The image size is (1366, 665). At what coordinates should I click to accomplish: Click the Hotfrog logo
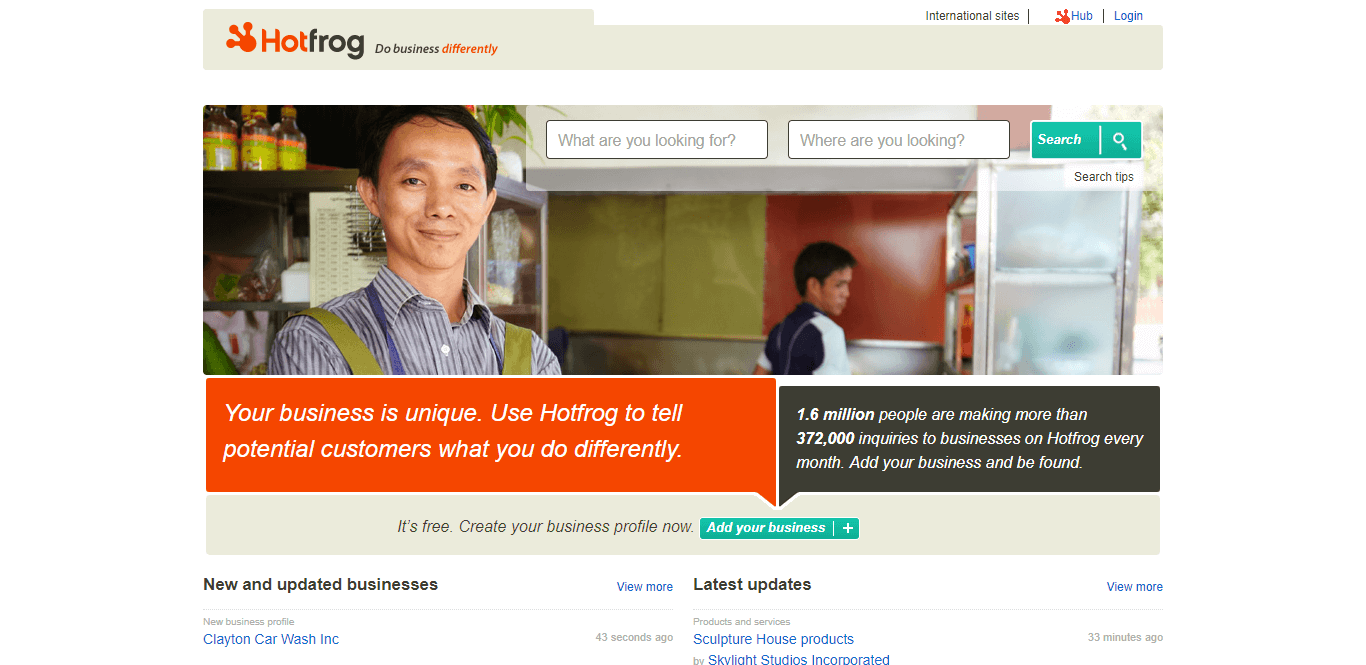[295, 40]
